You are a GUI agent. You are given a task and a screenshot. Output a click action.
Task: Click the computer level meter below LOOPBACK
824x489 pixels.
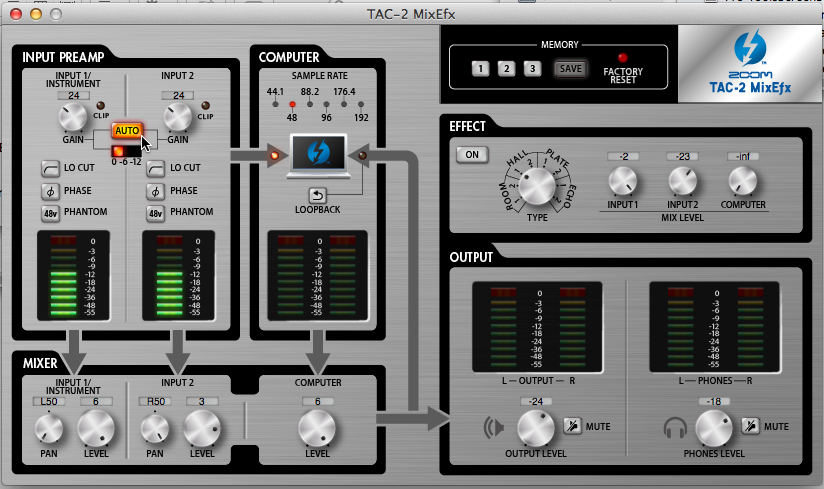(x=317, y=276)
